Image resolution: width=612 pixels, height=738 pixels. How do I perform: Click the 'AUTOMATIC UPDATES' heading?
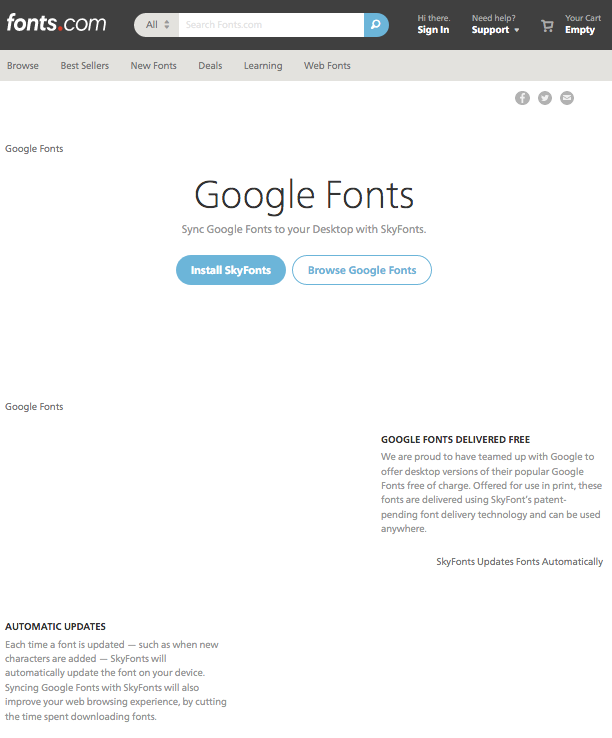pyautogui.click(x=55, y=626)
